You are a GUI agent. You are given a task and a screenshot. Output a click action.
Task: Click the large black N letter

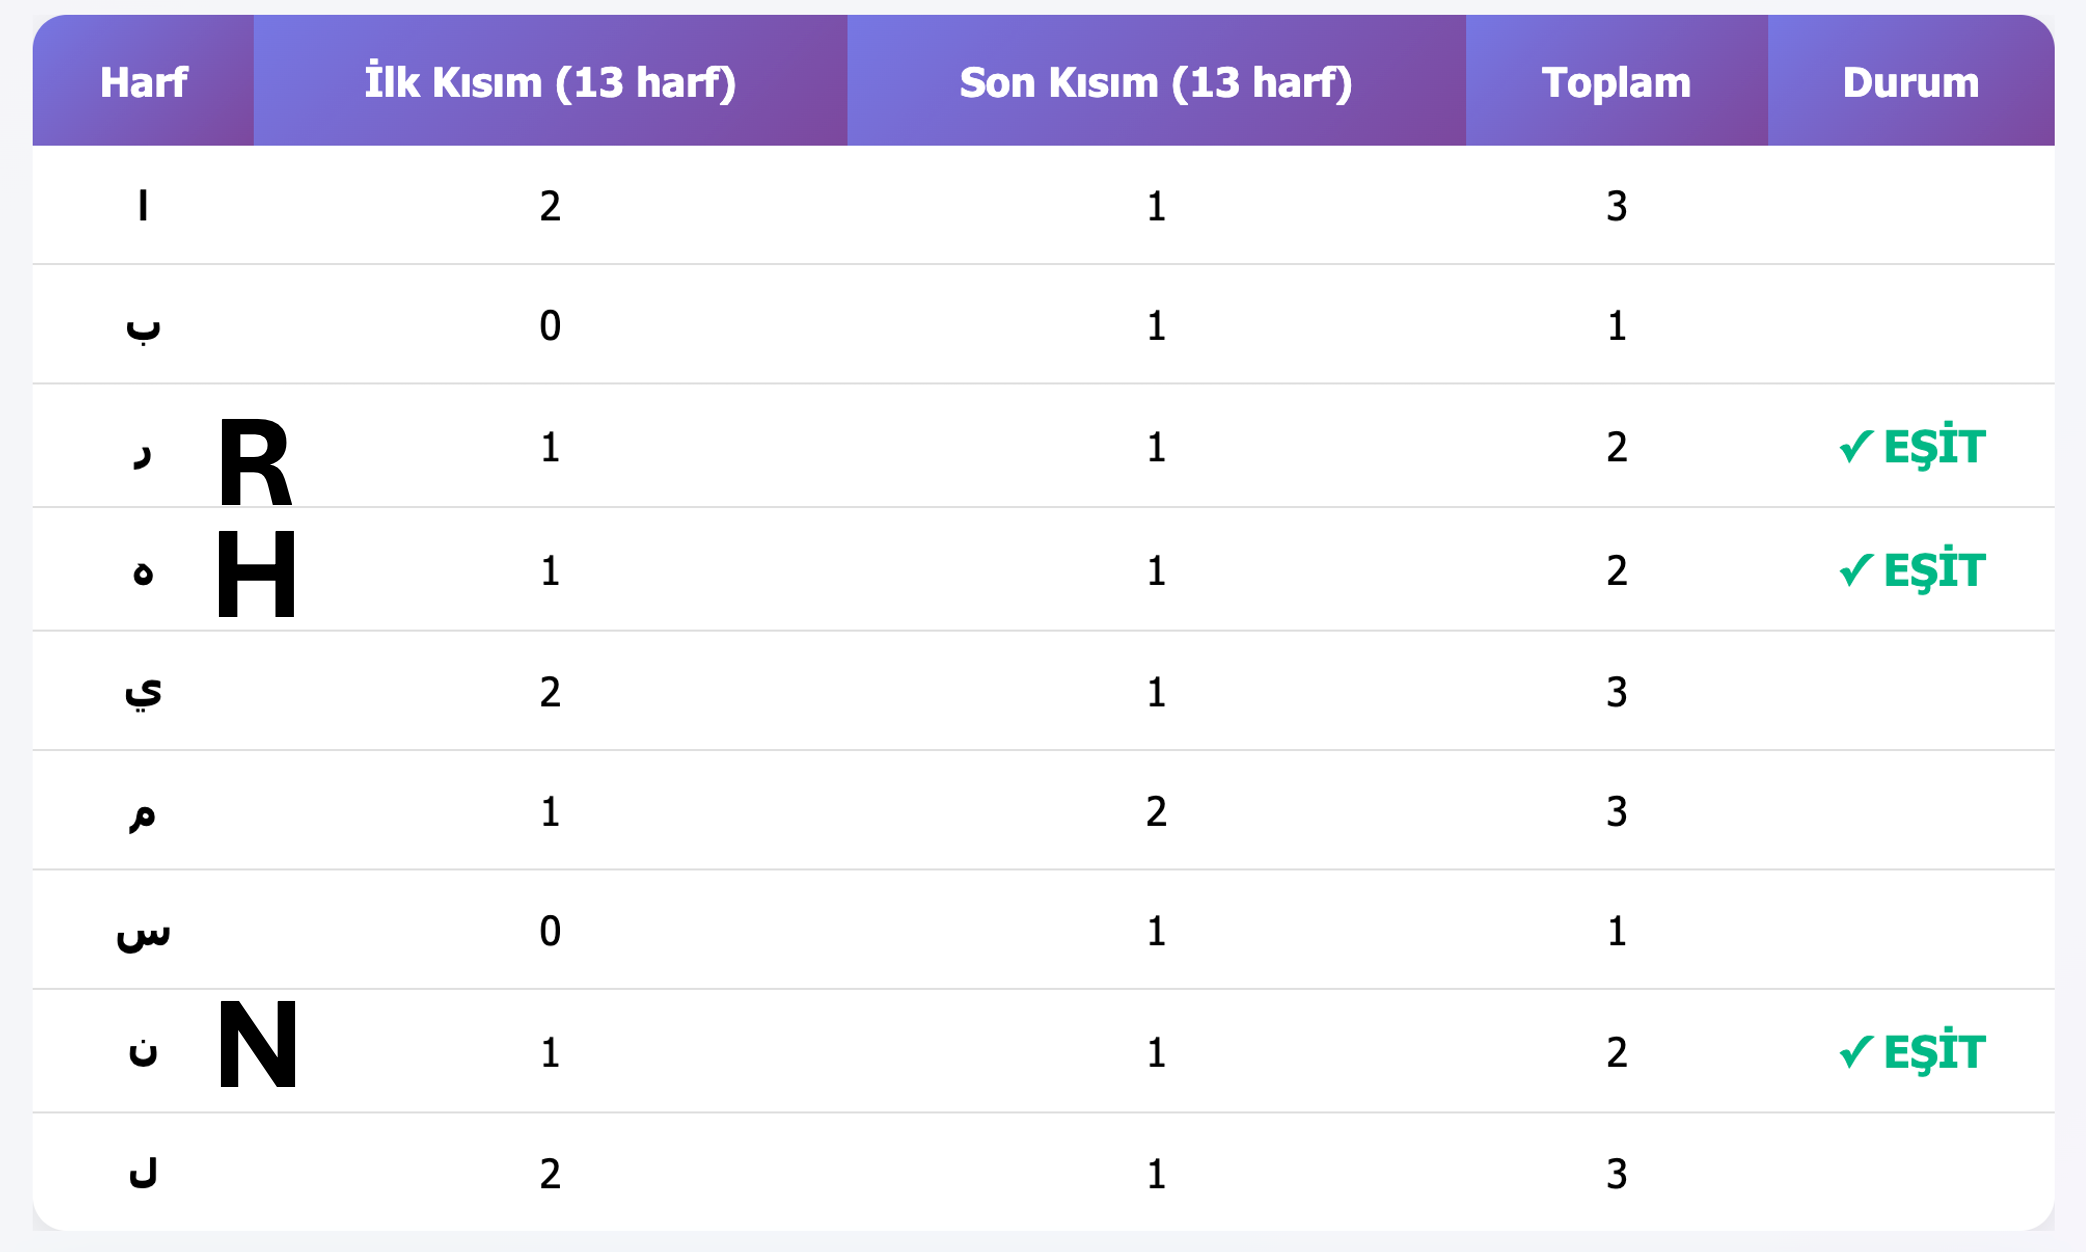point(257,1045)
